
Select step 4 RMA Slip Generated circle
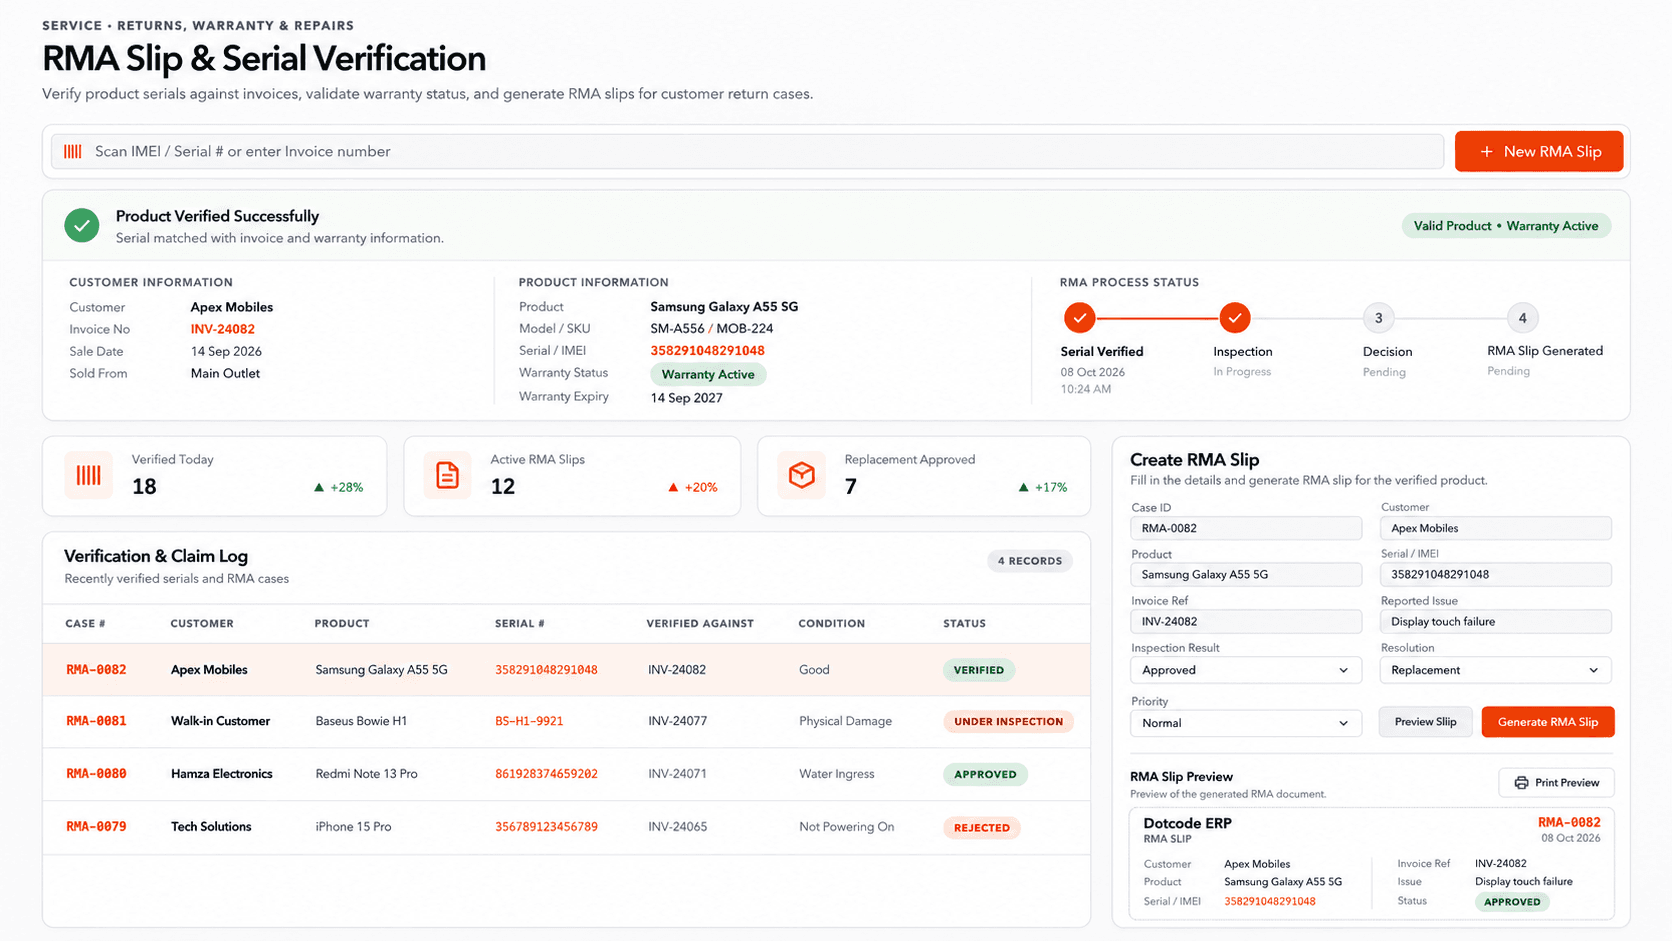coord(1522,318)
